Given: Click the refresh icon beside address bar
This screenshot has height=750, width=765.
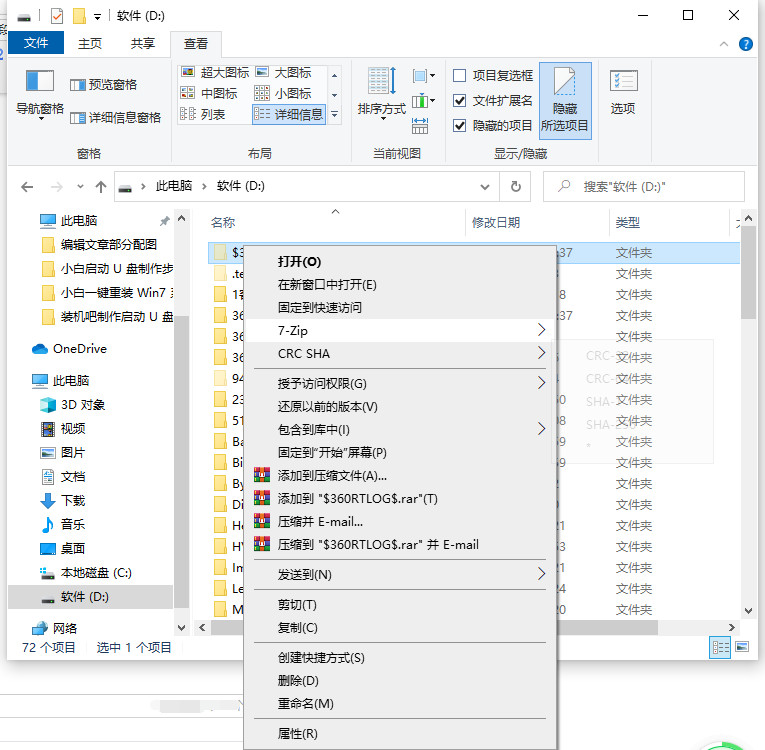Looking at the screenshot, I should 515,187.
